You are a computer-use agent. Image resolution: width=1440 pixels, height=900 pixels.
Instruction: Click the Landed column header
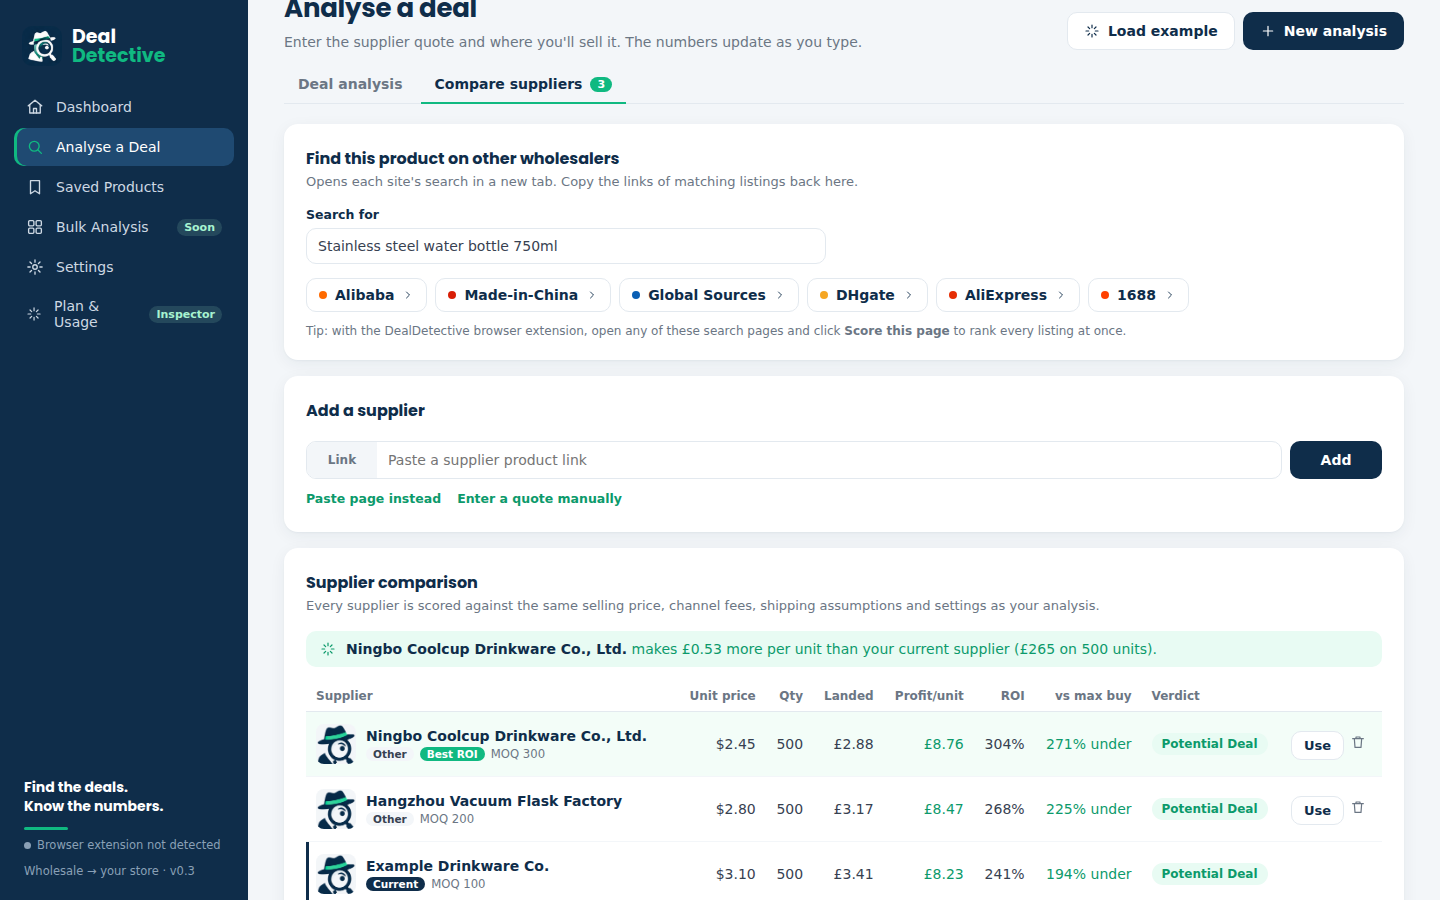[x=848, y=696]
